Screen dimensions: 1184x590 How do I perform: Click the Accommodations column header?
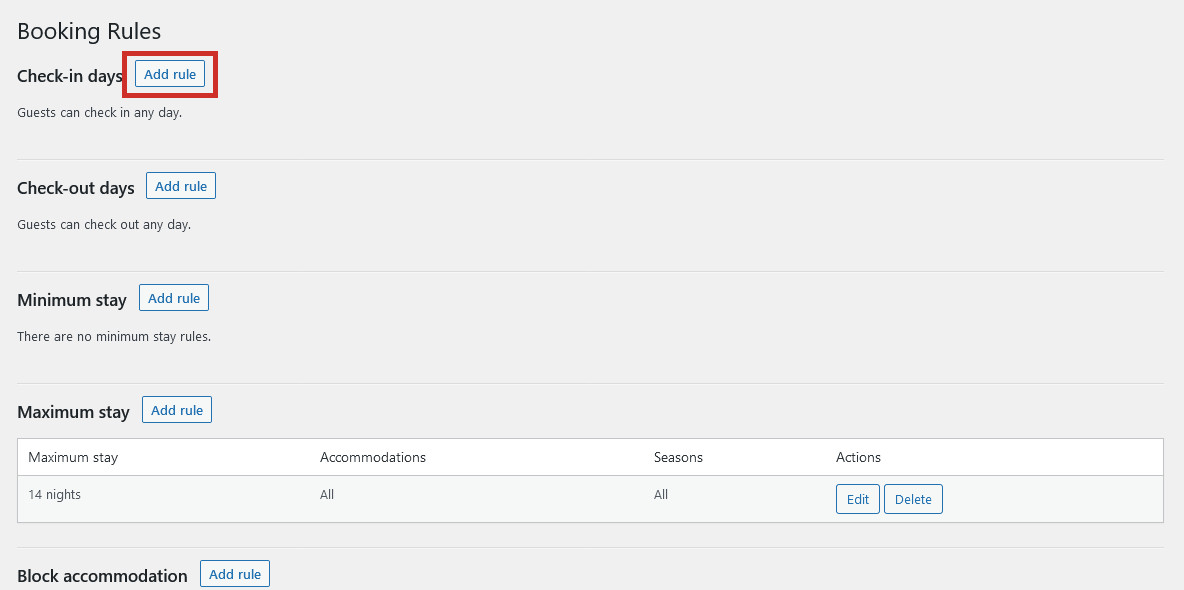[373, 457]
